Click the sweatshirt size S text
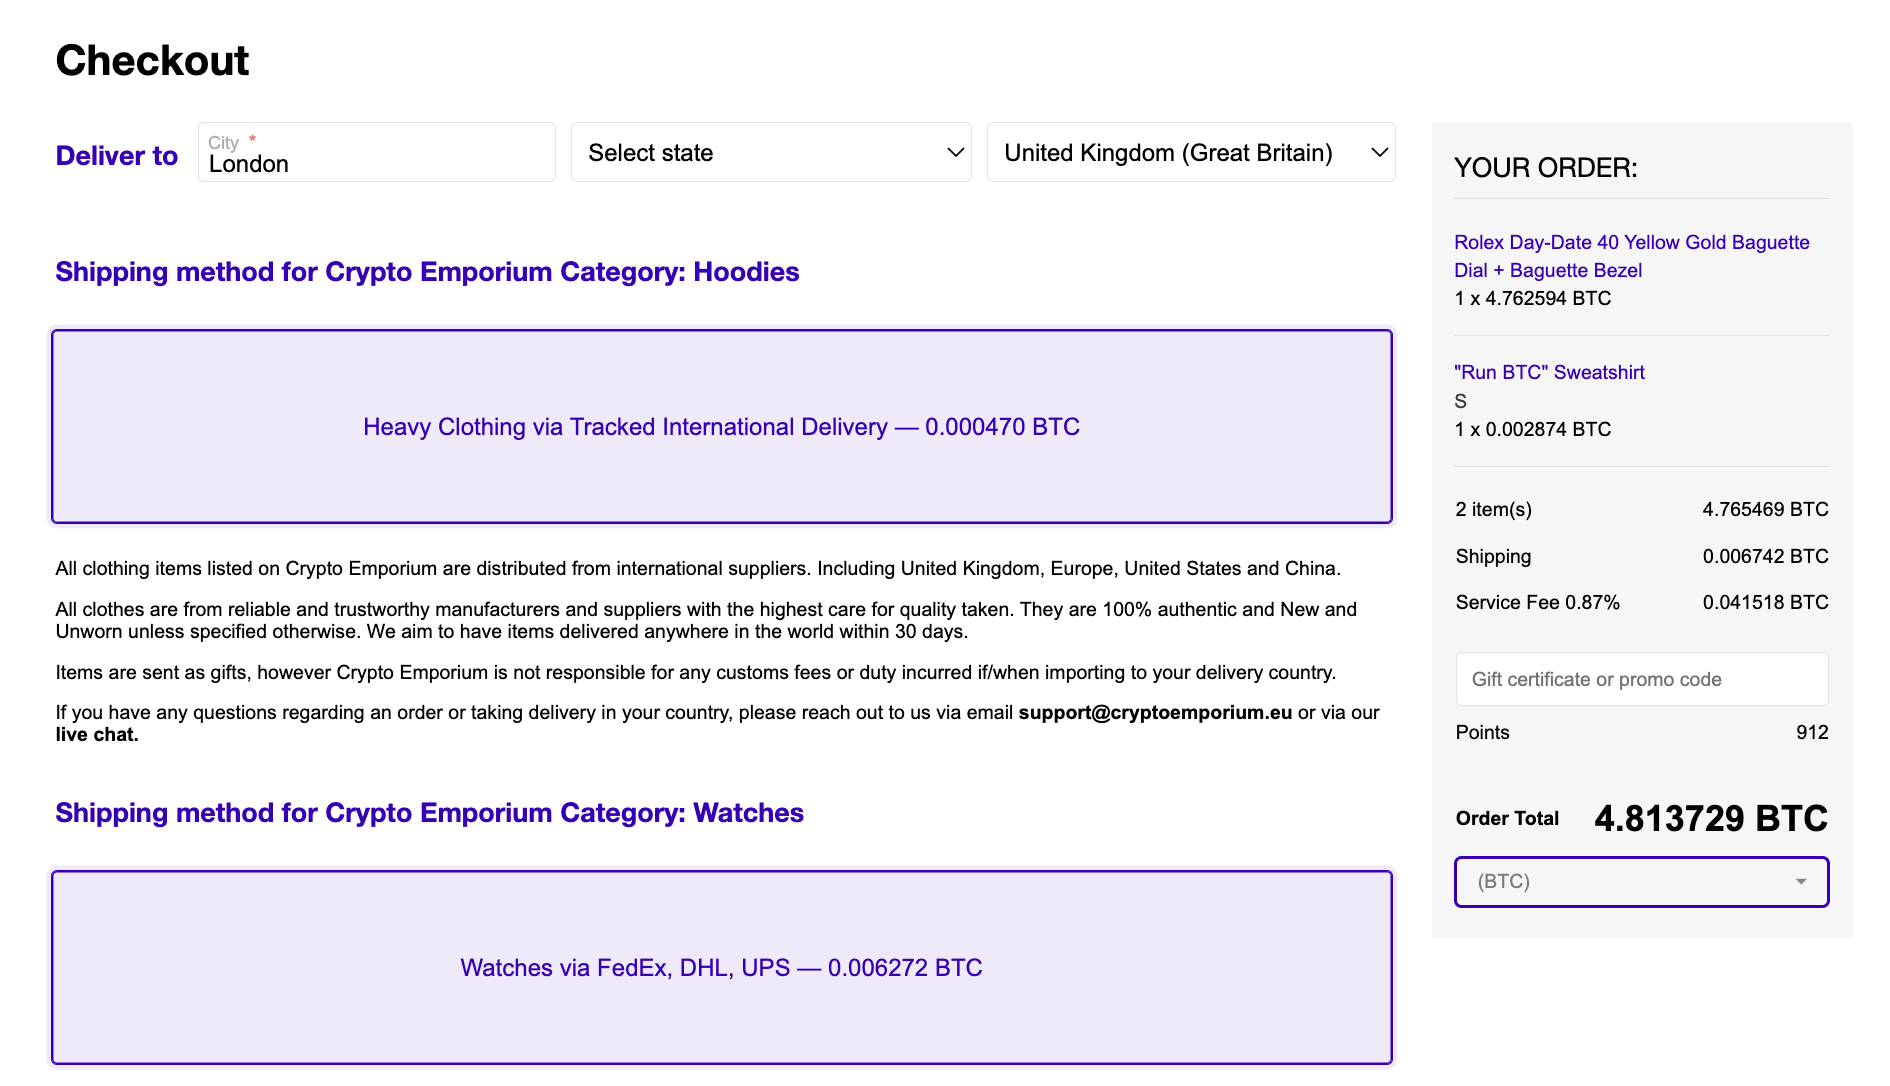 coord(1461,401)
